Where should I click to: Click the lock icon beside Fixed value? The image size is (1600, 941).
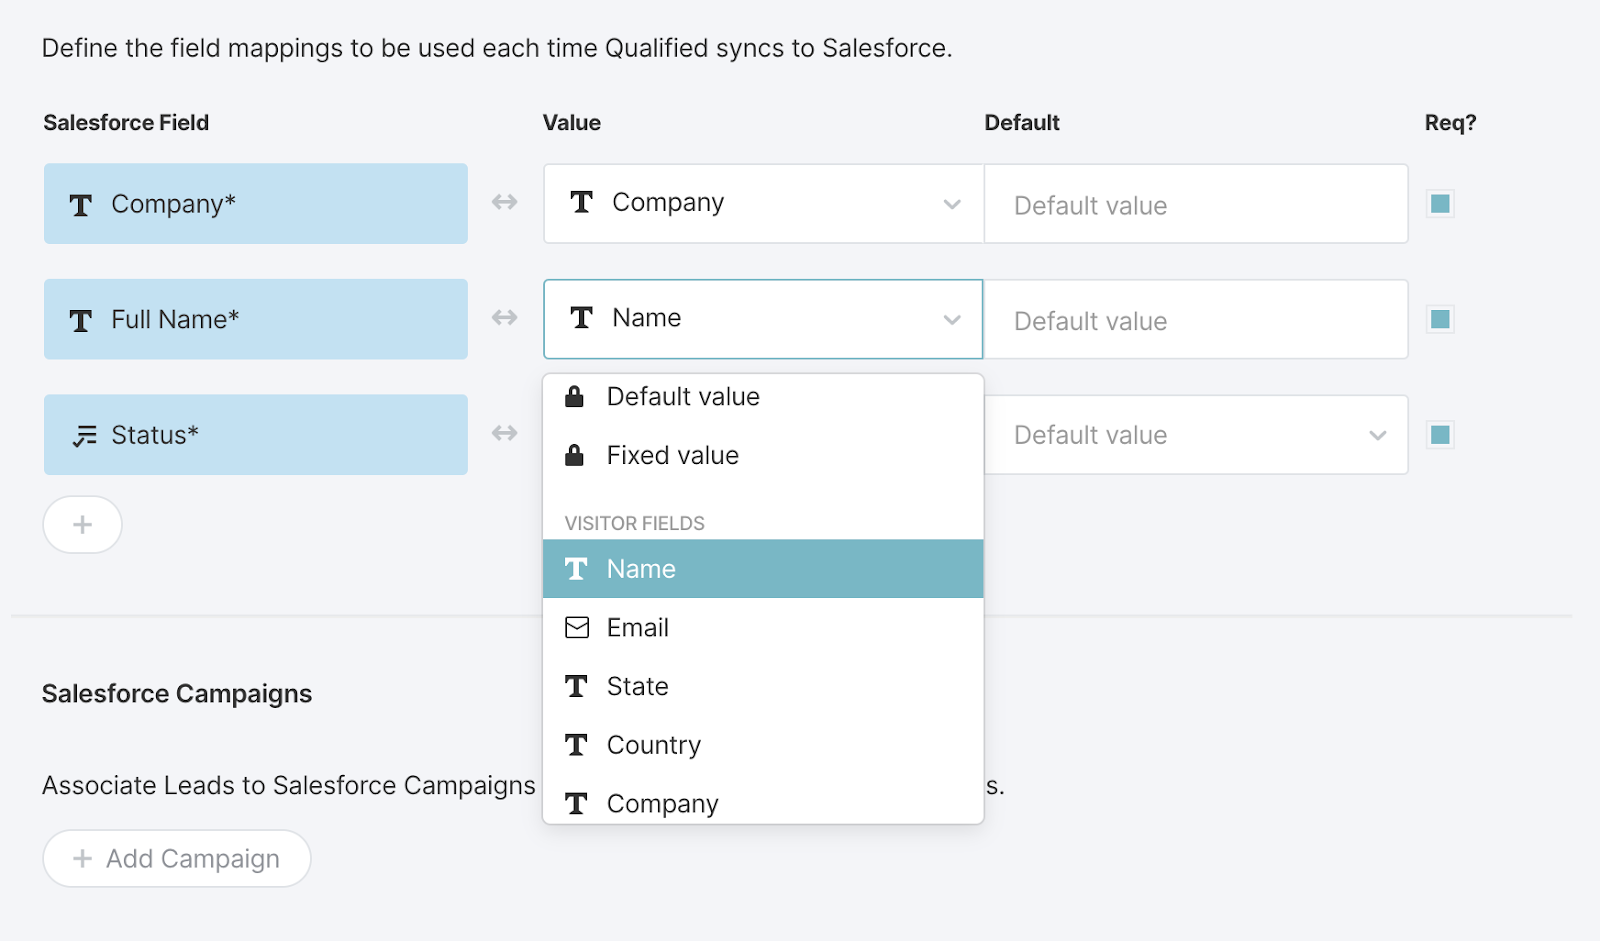click(575, 455)
